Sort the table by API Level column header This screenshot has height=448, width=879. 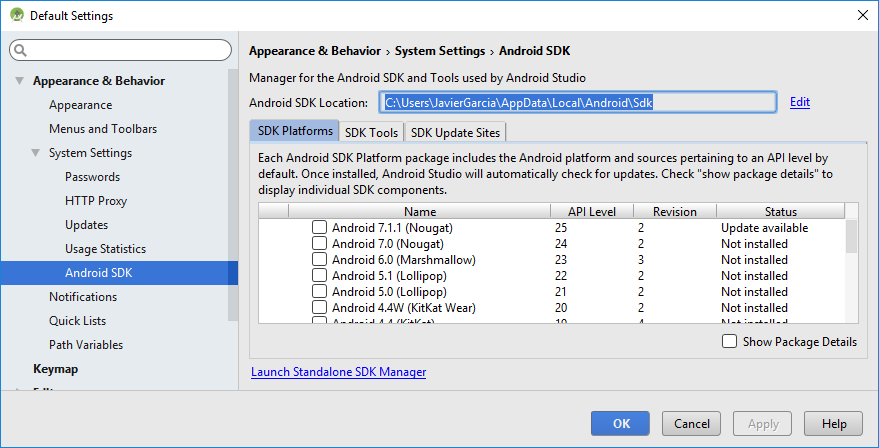pyautogui.click(x=592, y=211)
